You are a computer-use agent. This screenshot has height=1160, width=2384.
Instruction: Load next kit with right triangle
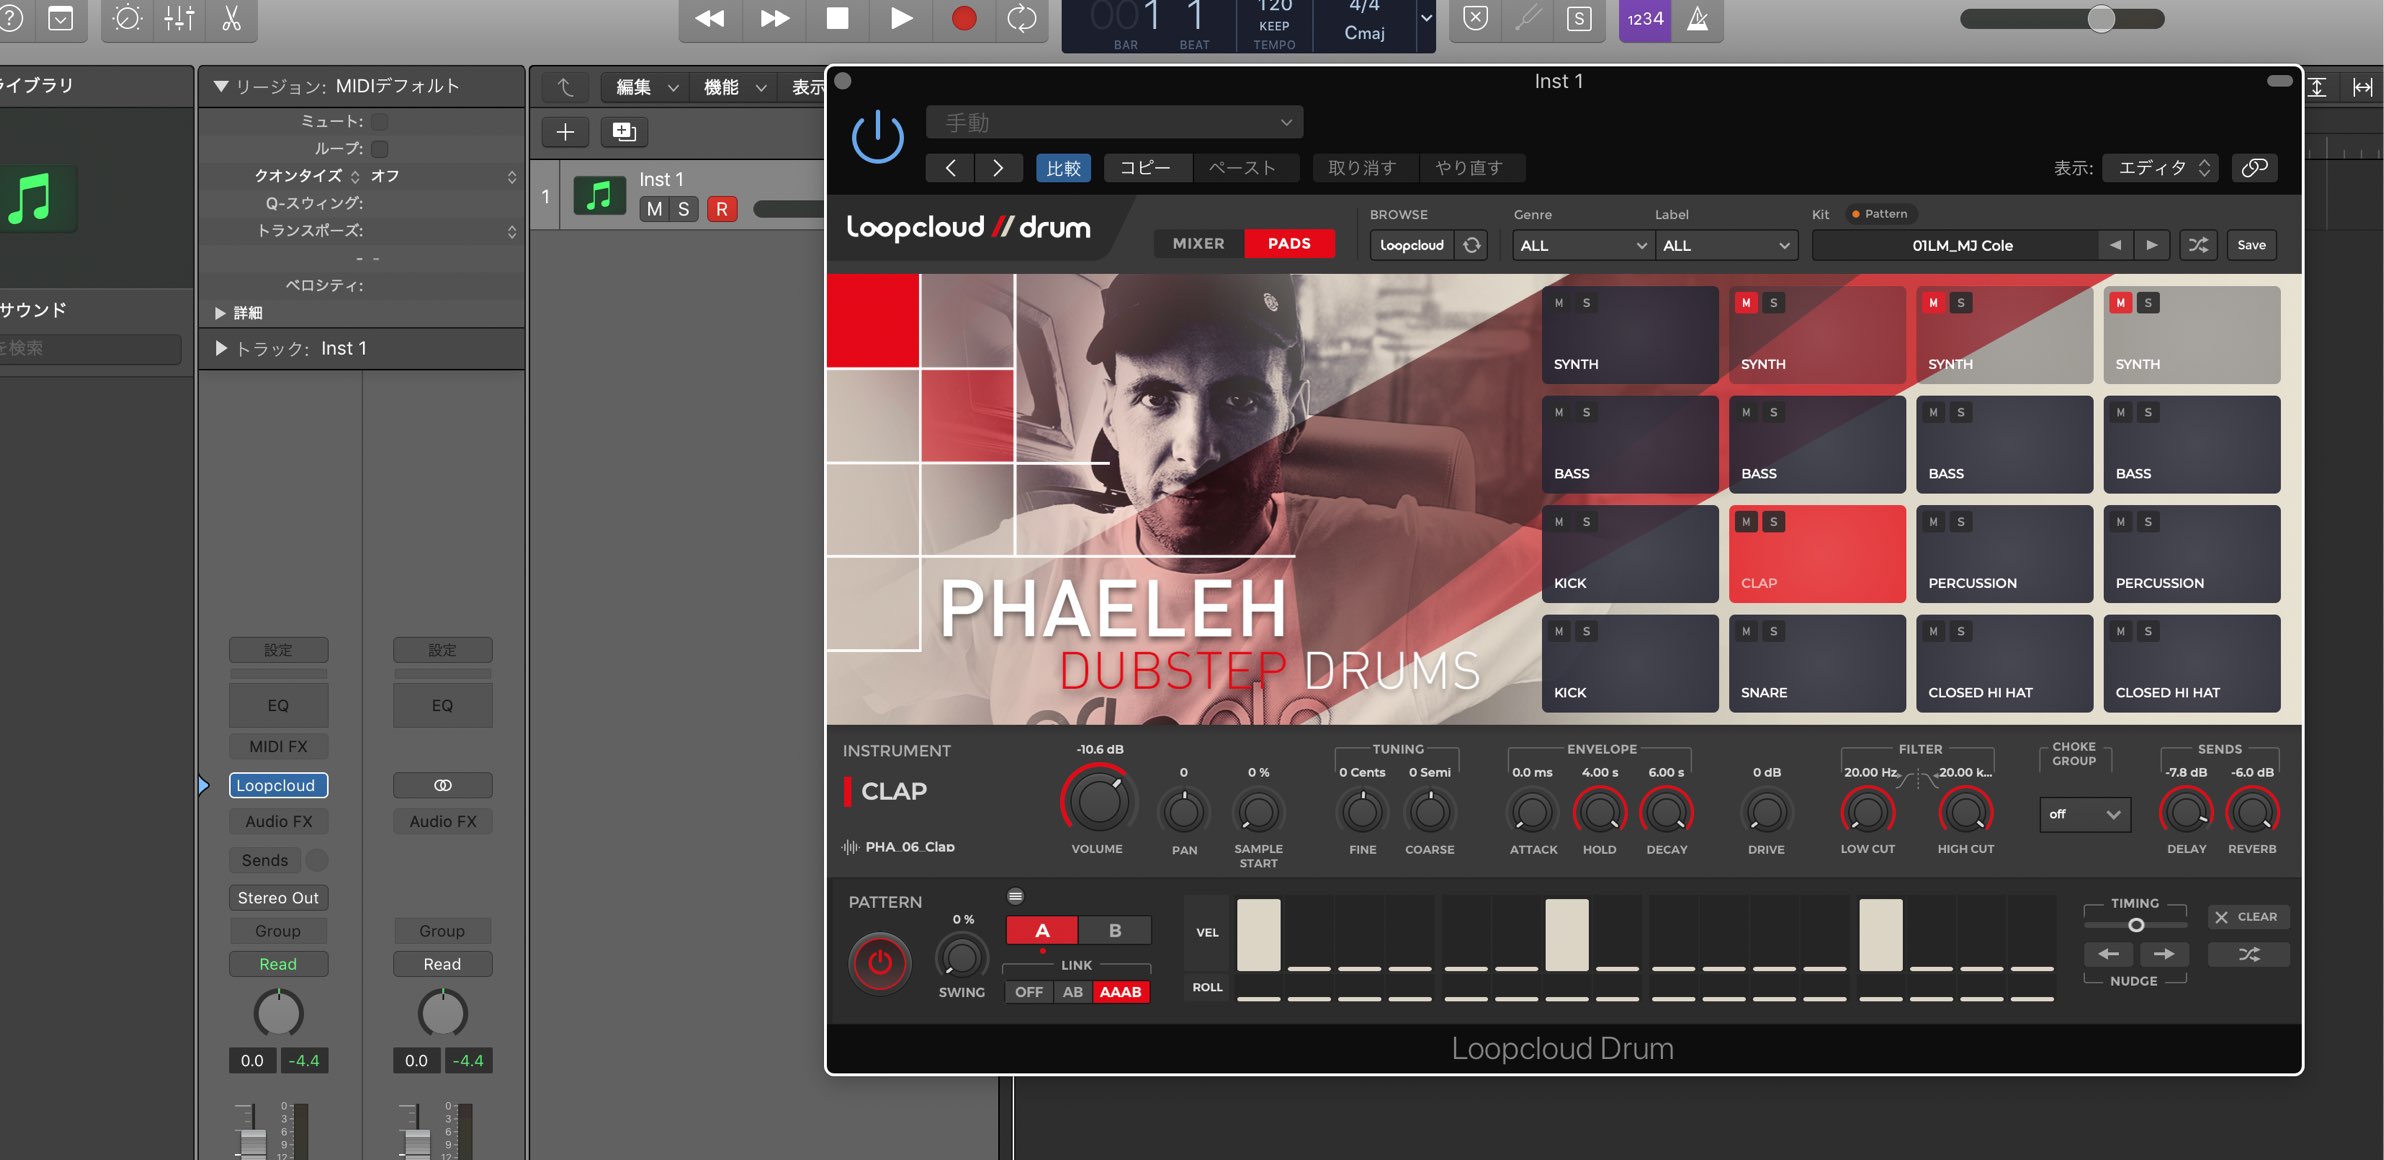(2152, 245)
